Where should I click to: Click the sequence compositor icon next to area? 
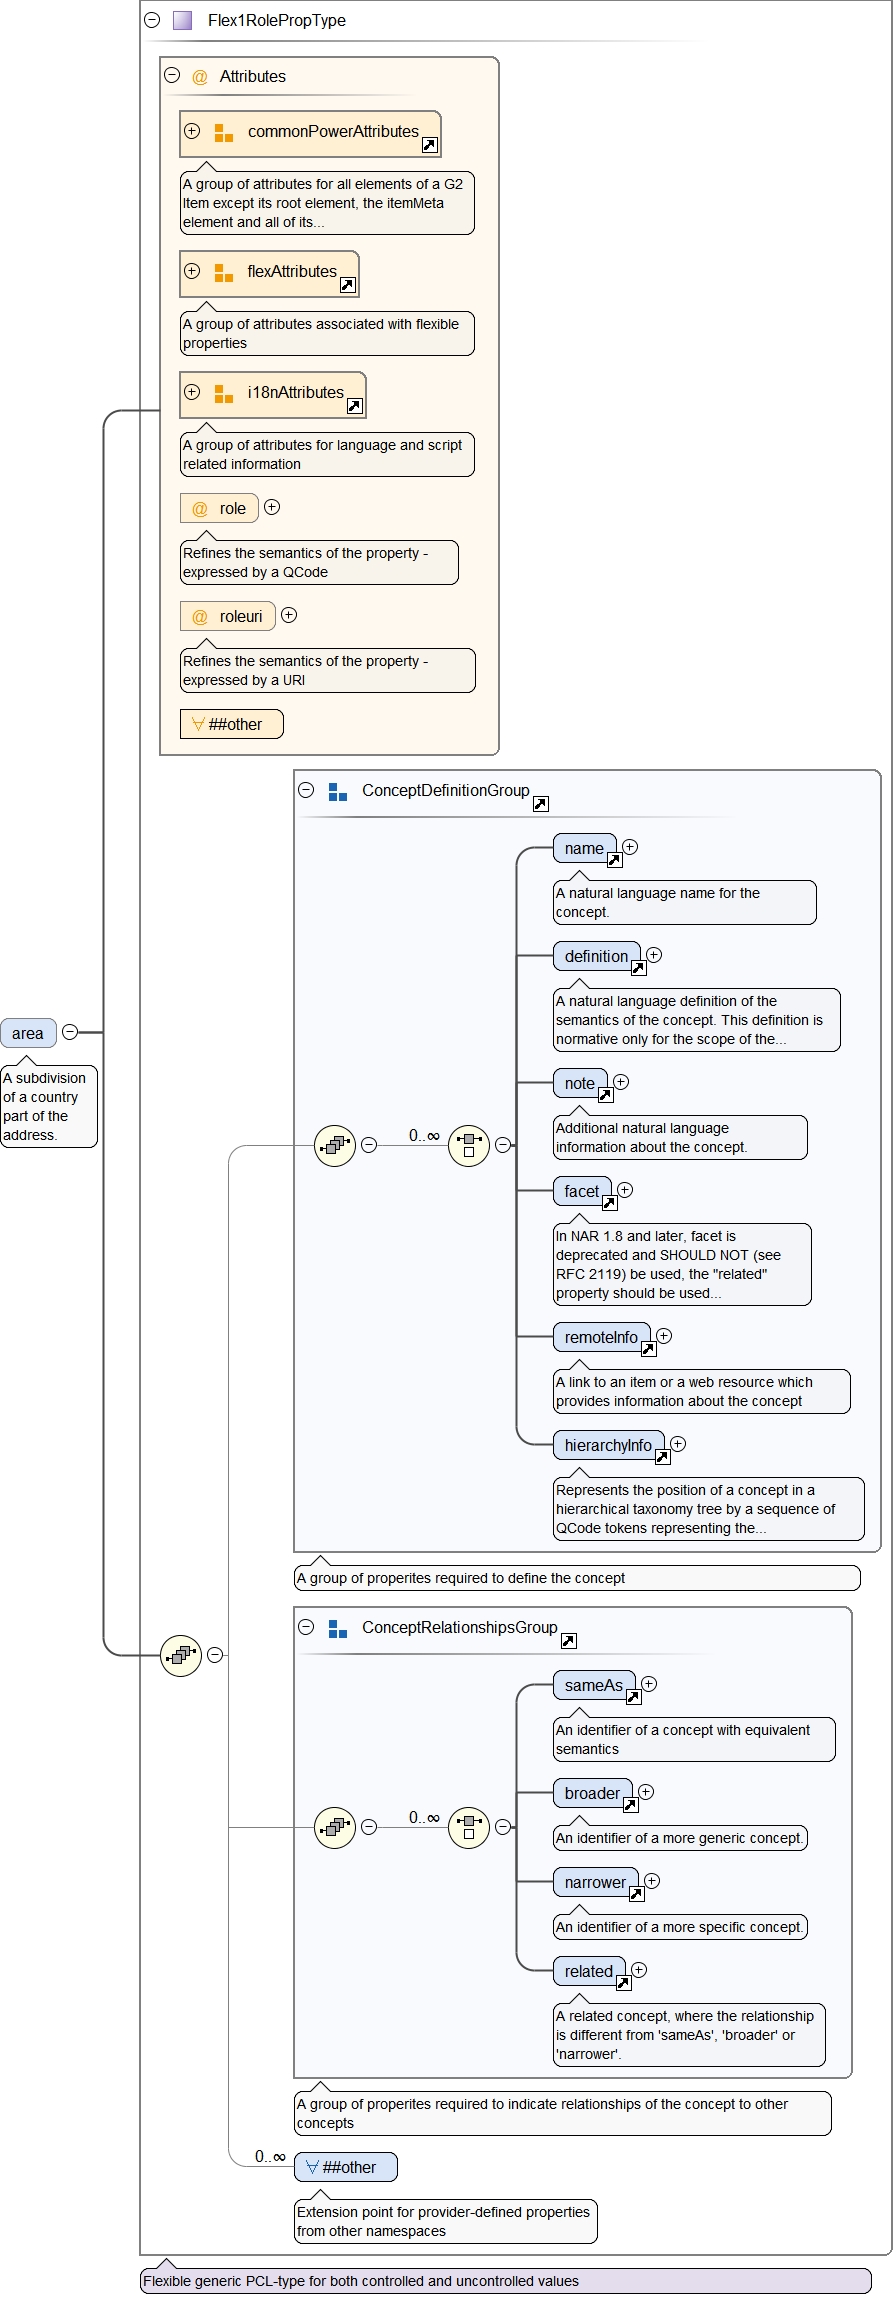tap(181, 1655)
